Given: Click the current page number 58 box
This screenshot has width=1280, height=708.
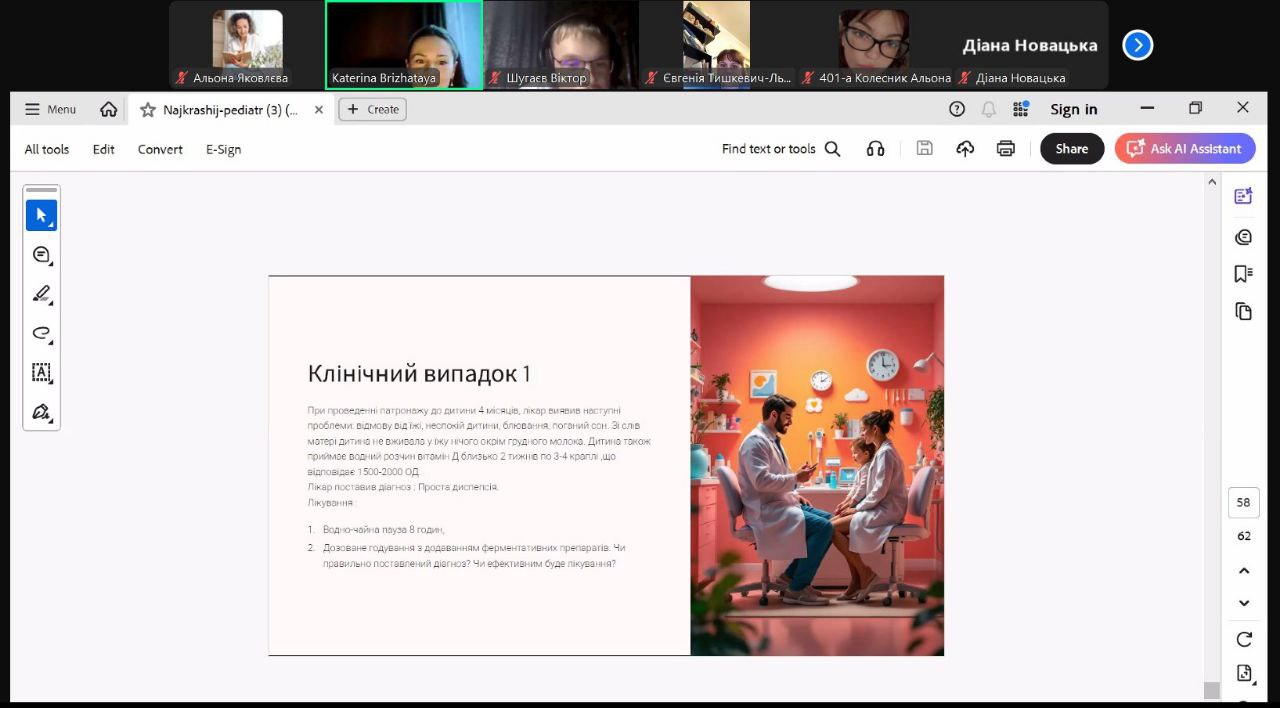Looking at the screenshot, I should coord(1243,502).
